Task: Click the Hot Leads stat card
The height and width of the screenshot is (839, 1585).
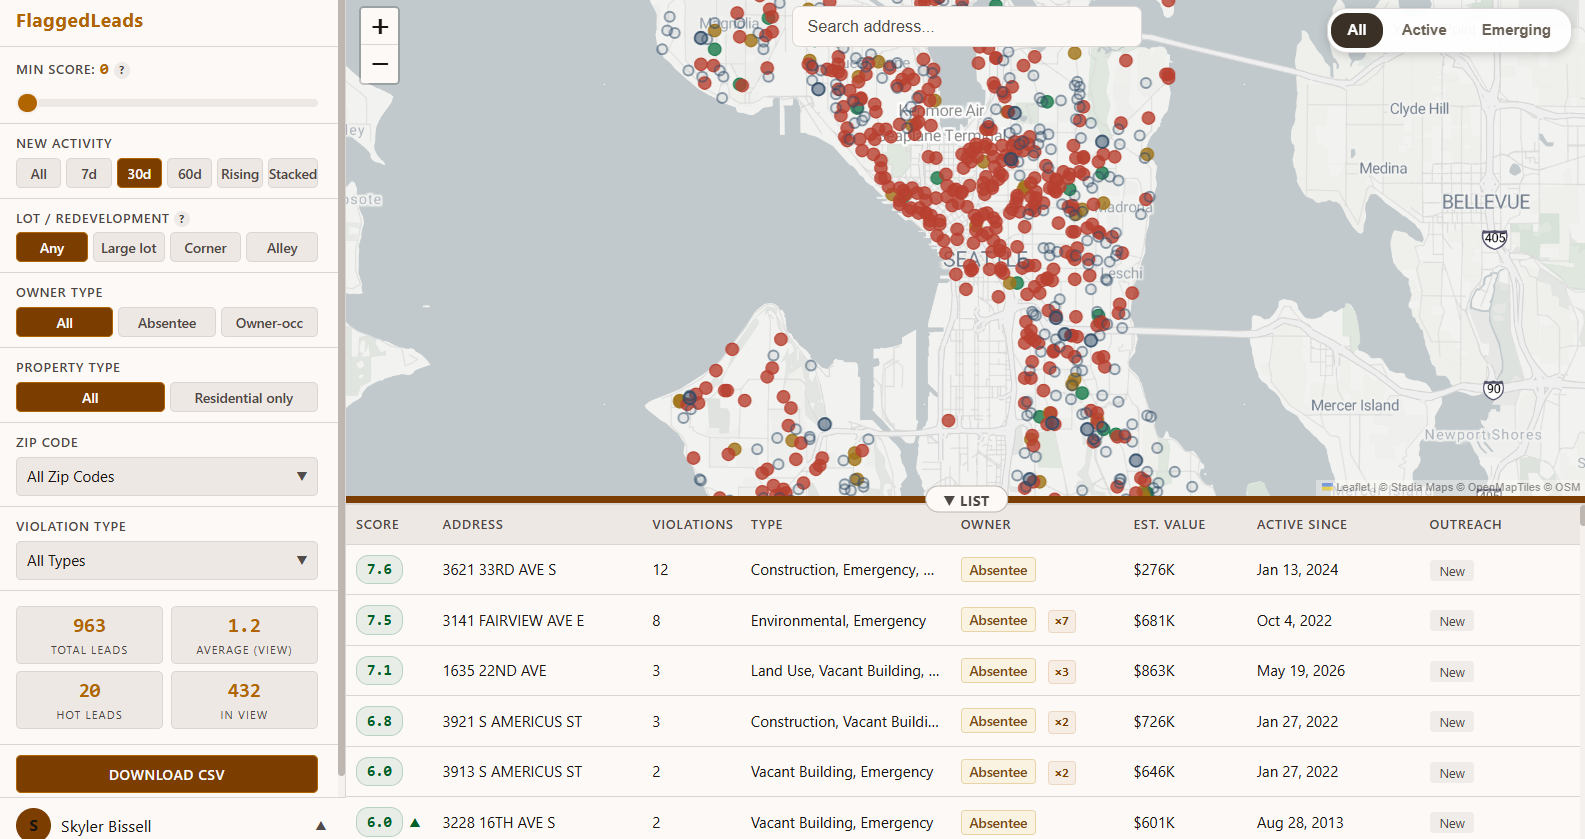Action: click(89, 700)
